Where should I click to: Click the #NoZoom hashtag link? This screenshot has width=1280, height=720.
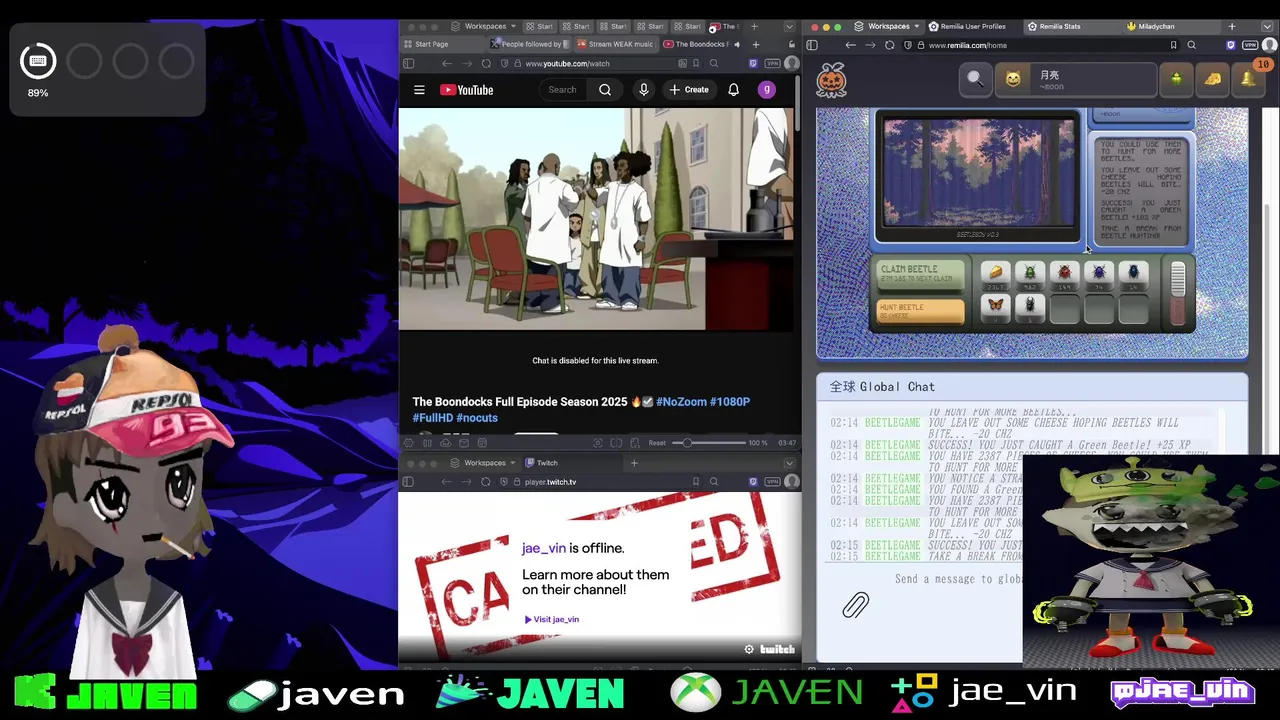coord(681,402)
